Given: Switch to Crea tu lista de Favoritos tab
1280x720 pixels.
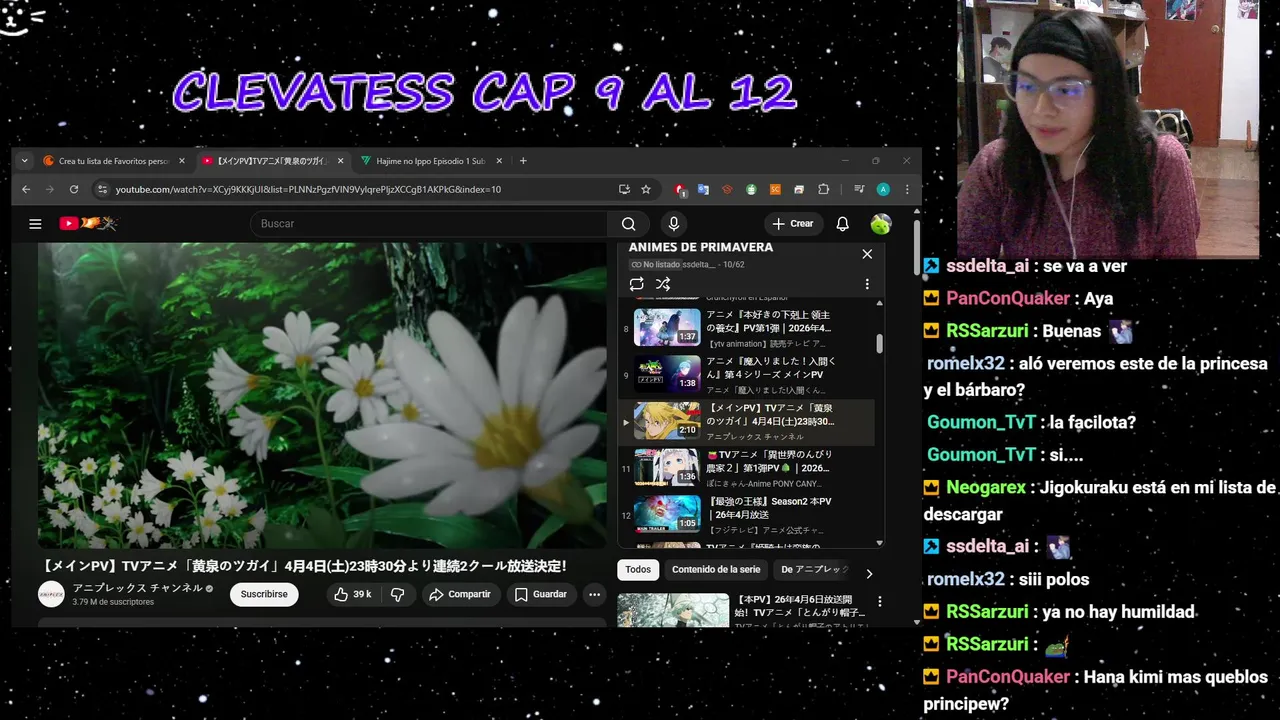Looking at the screenshot, I should coord(112,161).
